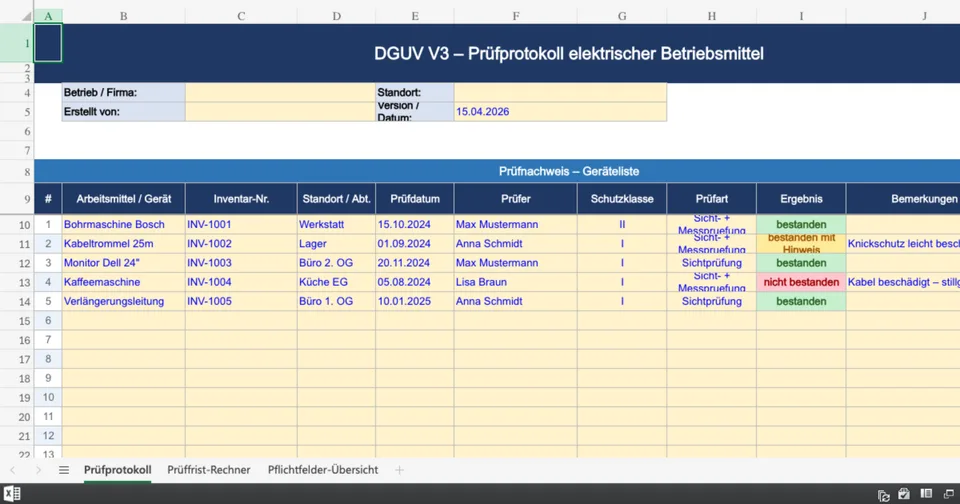Click the 'Anna Schmidt' cell in Kabeltrommel row
Viewport: 960px width, 504px height.
coord(516,244)
